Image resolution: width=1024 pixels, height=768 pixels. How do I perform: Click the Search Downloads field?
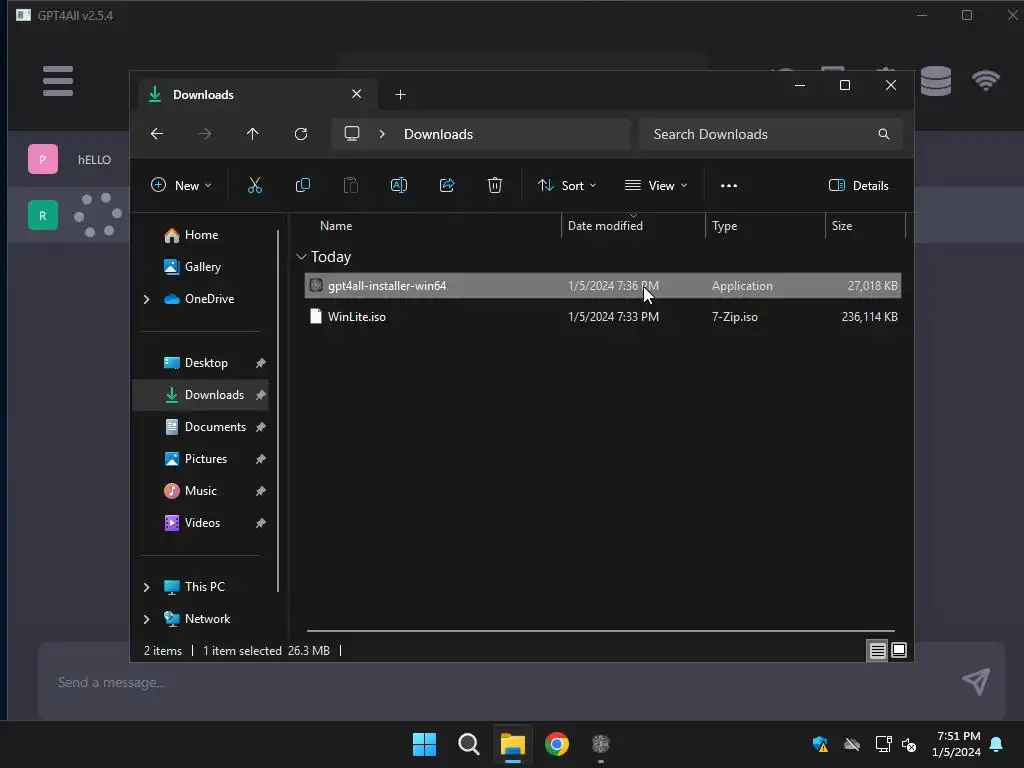click(771, 134)
